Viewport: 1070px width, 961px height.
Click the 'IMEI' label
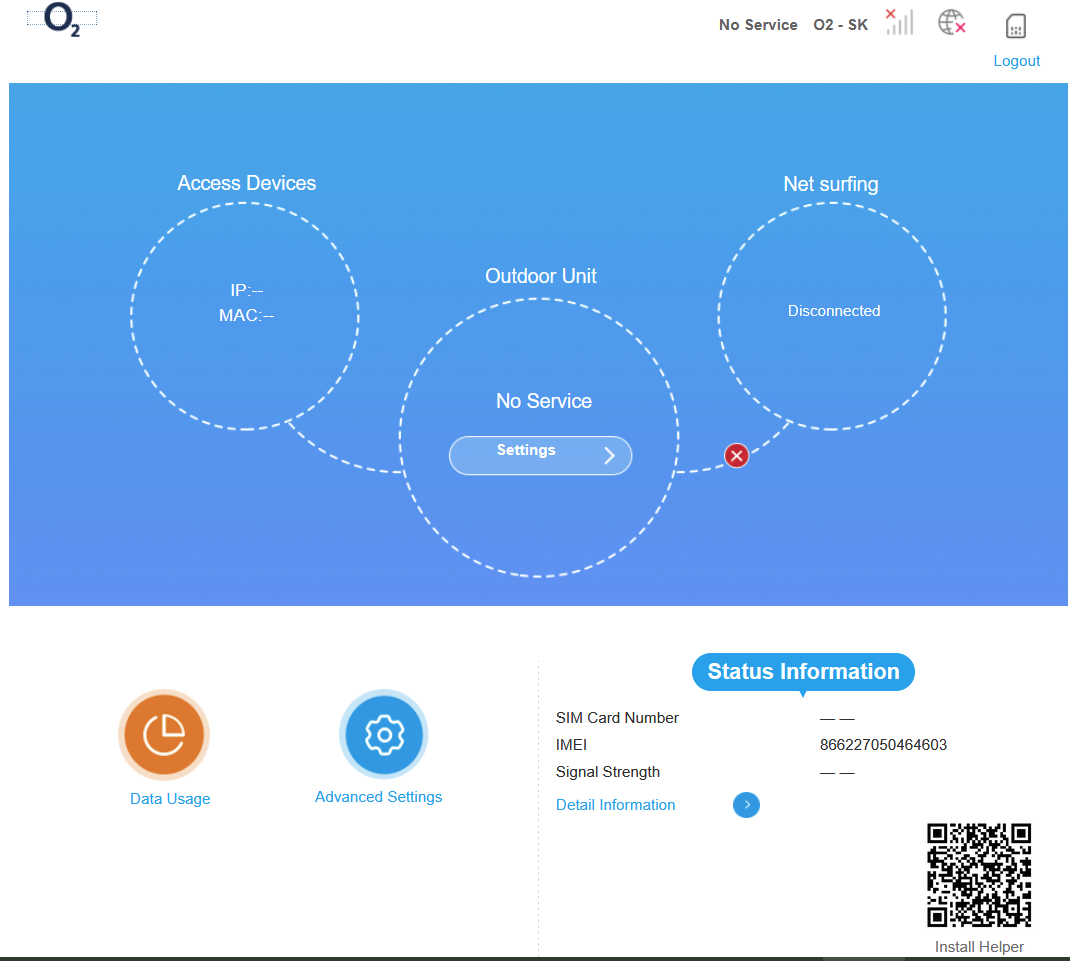coord(571,745)
